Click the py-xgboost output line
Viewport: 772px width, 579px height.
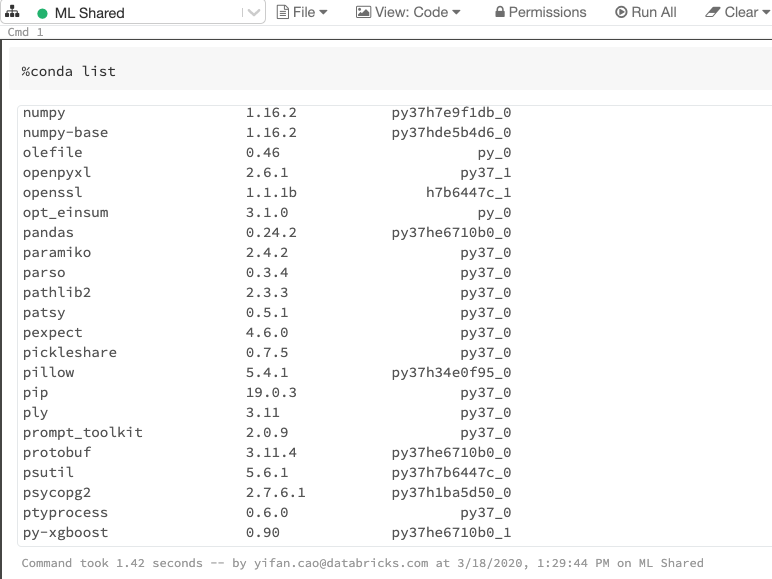[65, 532]
